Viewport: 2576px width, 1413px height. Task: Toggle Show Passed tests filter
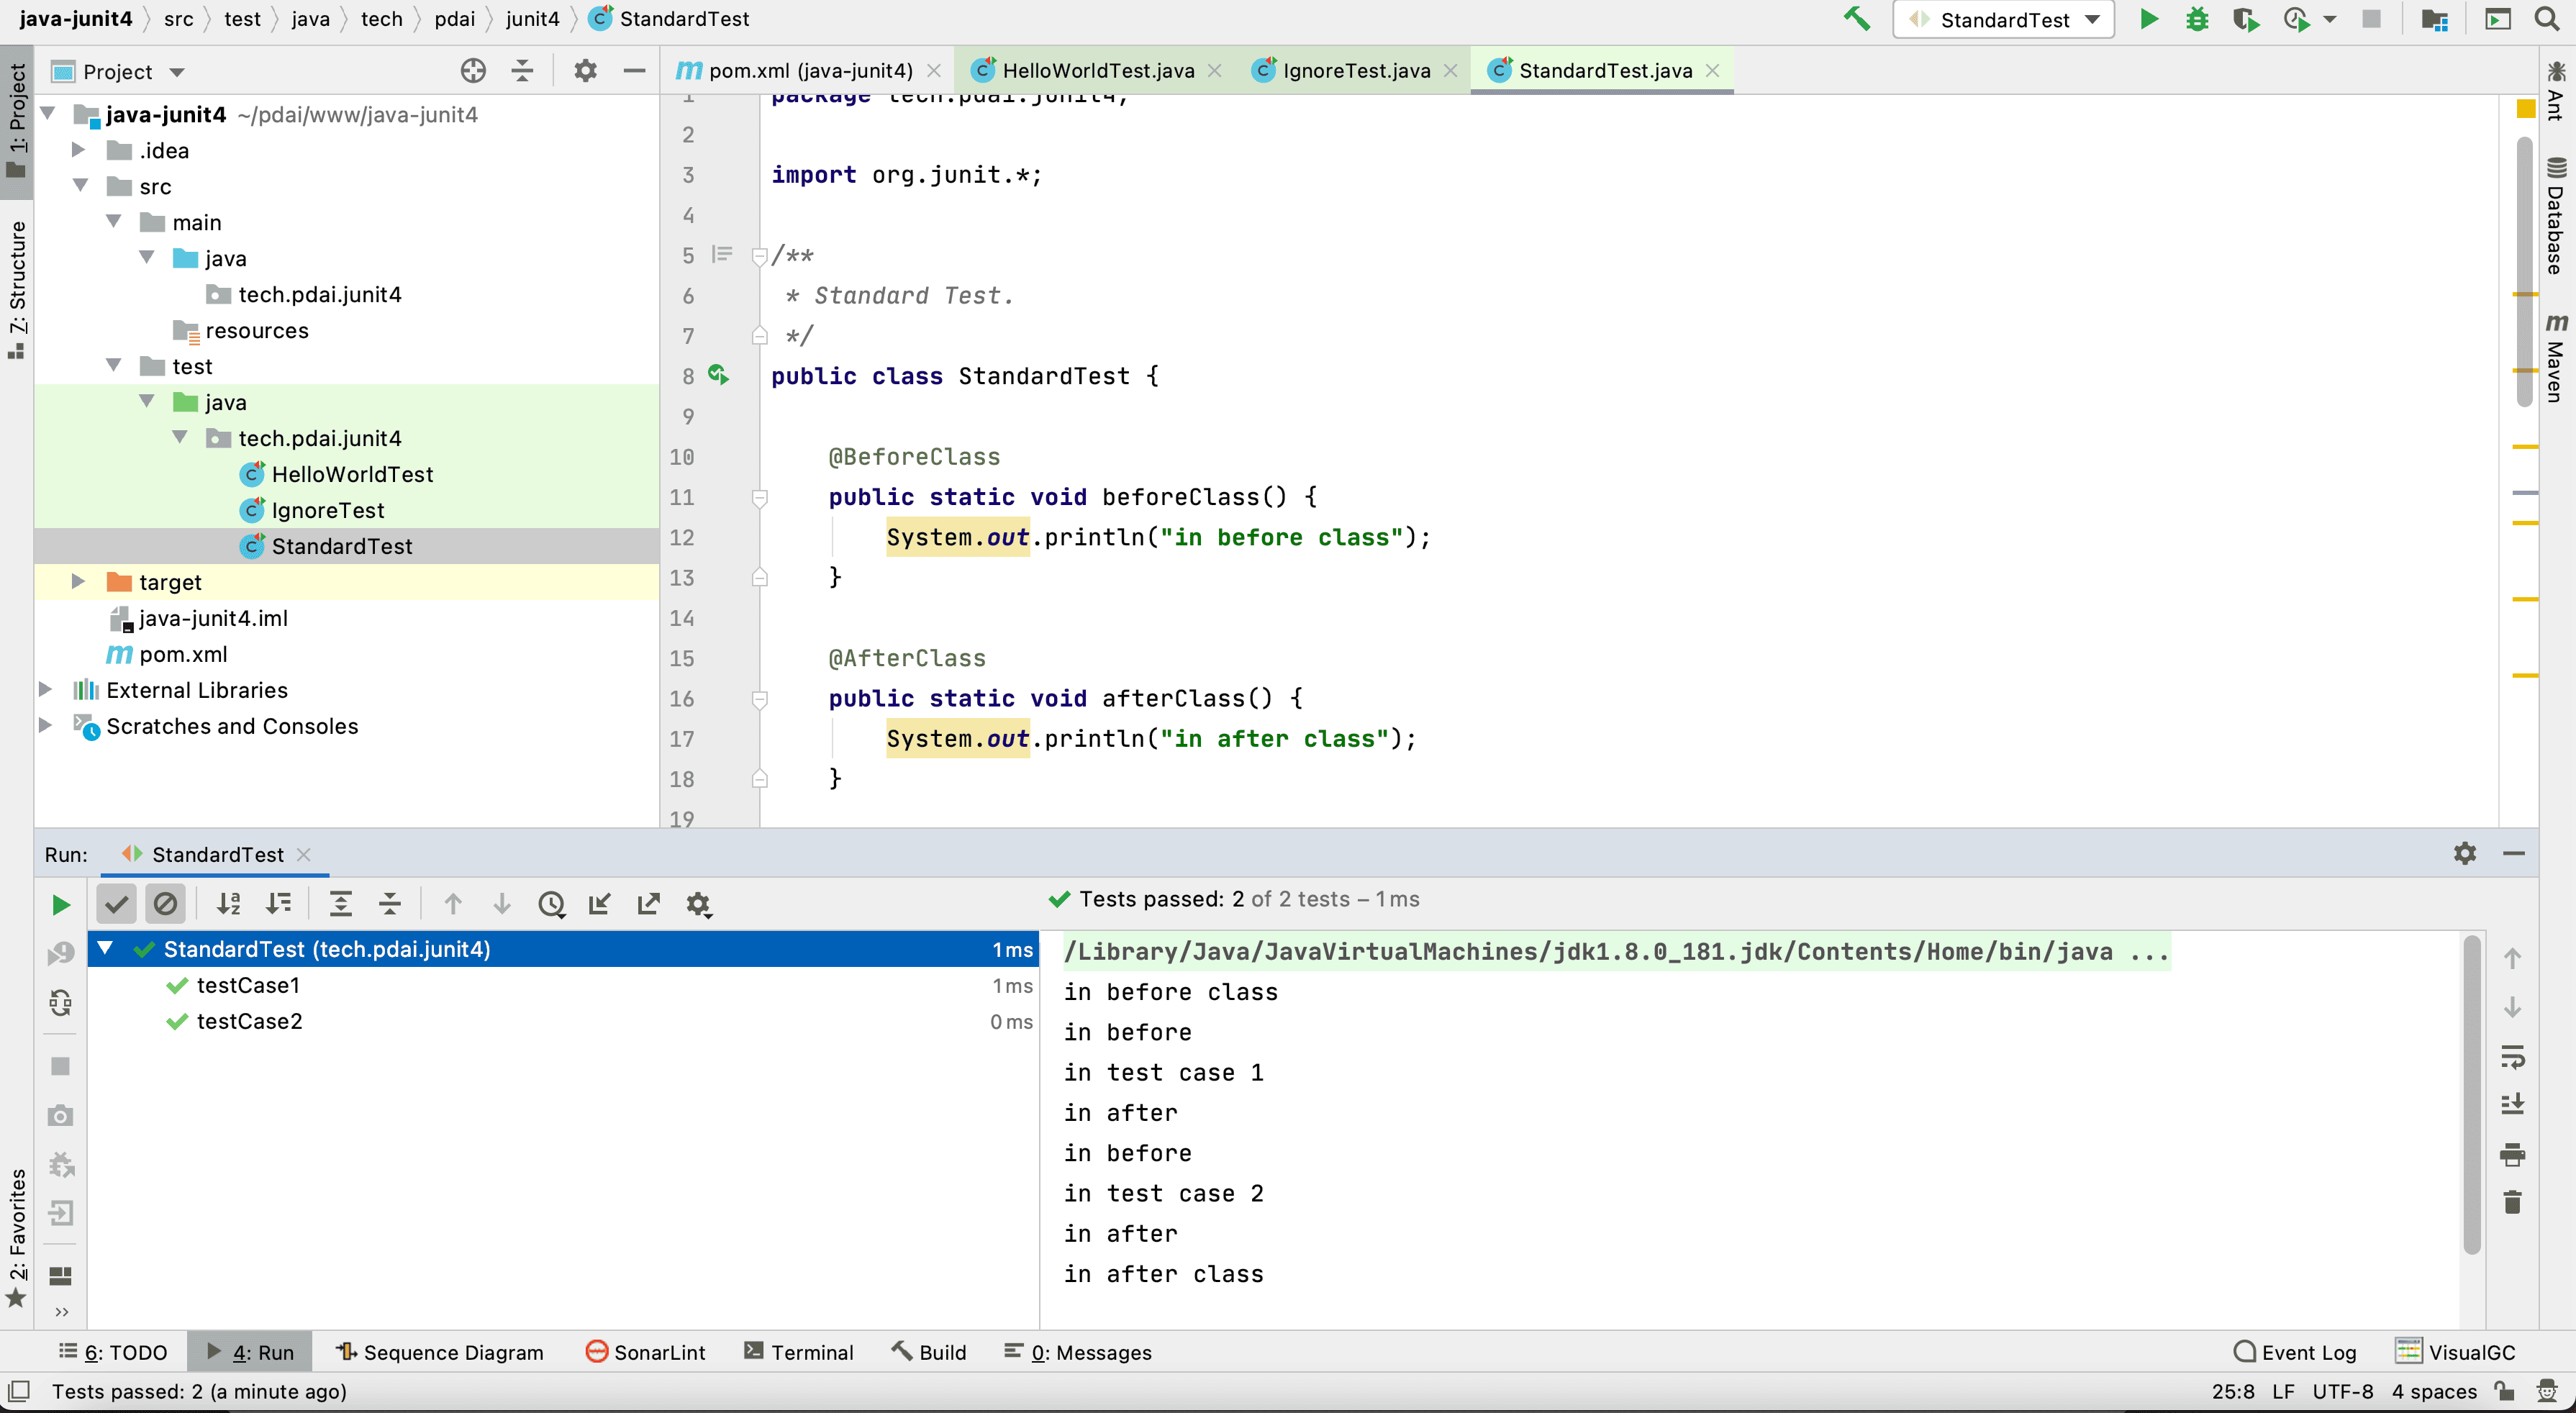(x=116, y=905)
